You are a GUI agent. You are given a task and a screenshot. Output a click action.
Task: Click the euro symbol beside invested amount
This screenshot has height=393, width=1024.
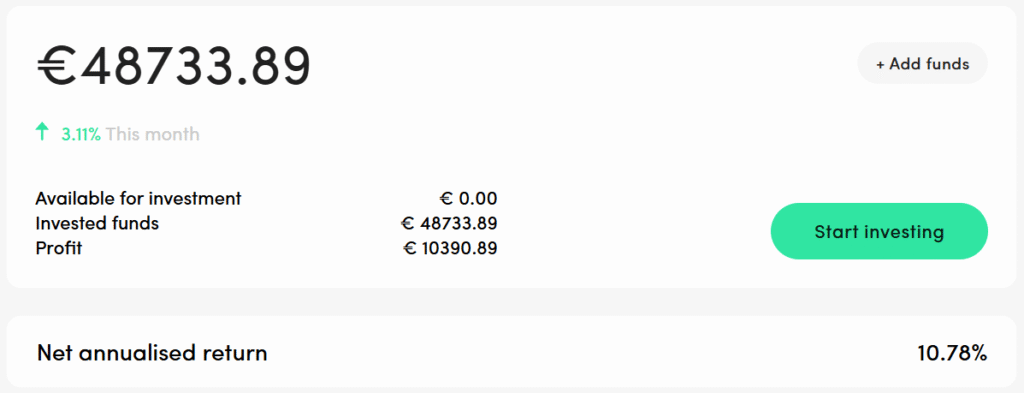click(x=407, y=224)
